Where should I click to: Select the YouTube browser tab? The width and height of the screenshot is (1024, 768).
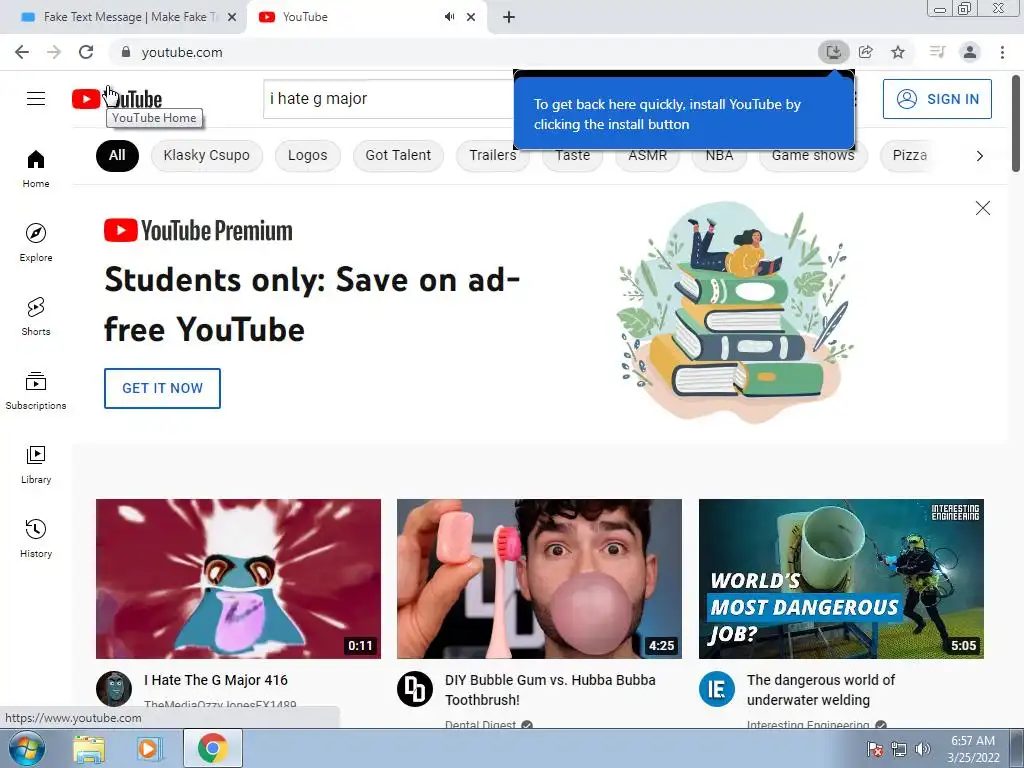coord(366,17)
